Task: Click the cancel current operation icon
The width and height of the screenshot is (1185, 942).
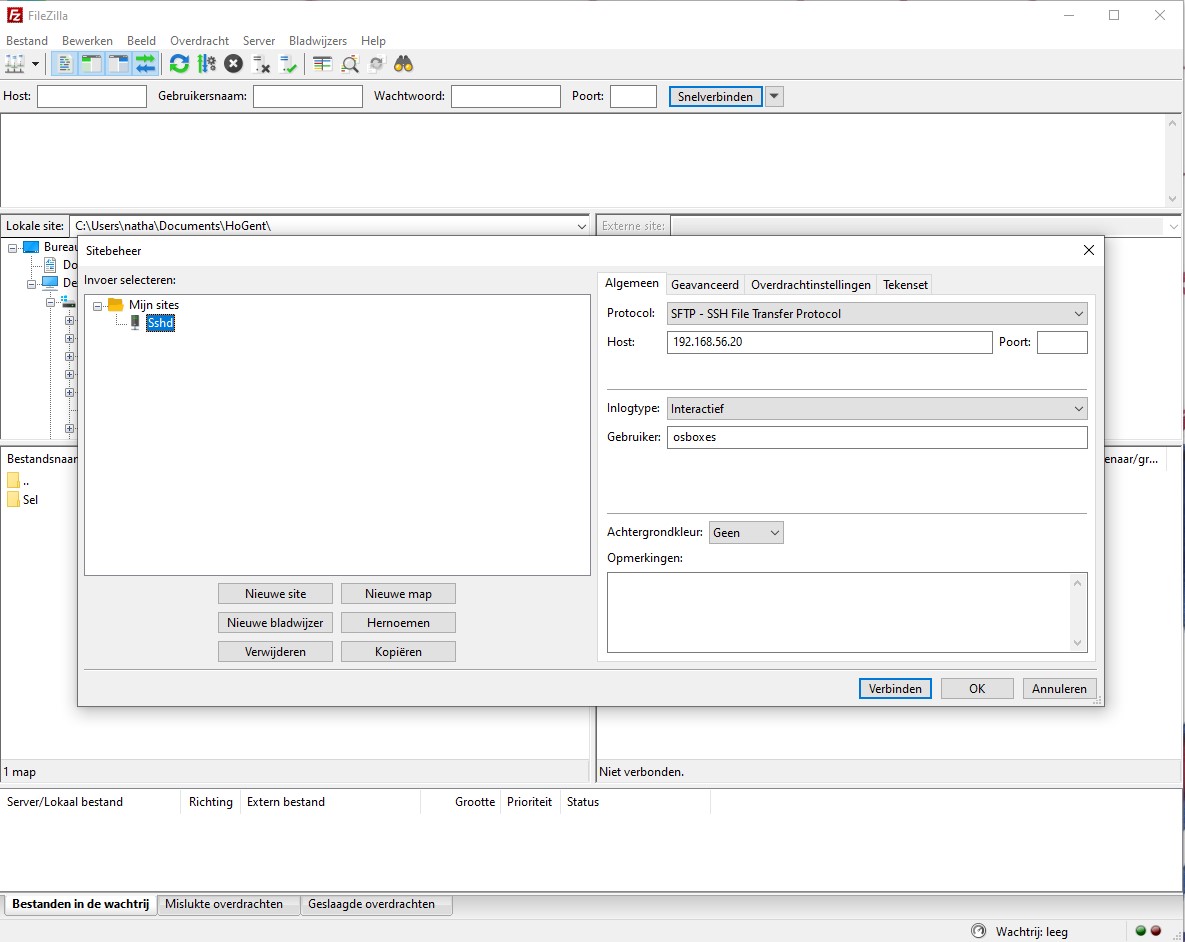Action: [234, 64]
